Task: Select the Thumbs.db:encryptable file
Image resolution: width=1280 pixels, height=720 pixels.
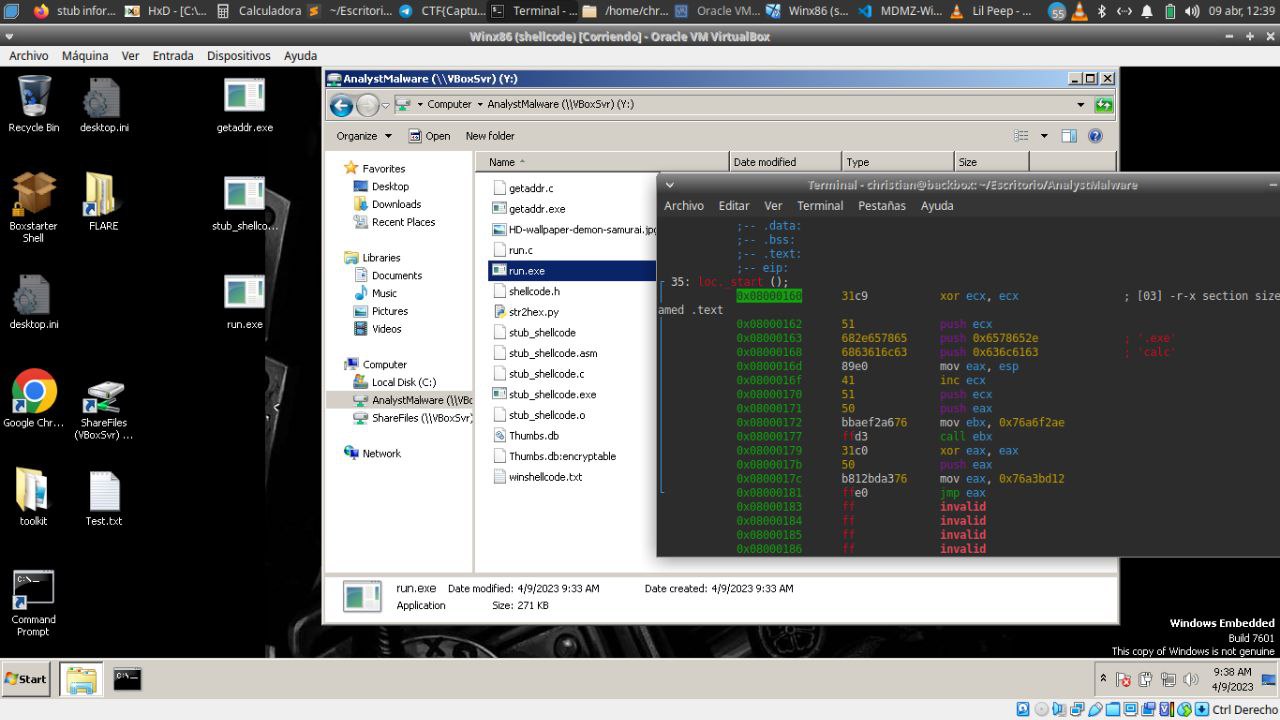Action: point(562,457)
